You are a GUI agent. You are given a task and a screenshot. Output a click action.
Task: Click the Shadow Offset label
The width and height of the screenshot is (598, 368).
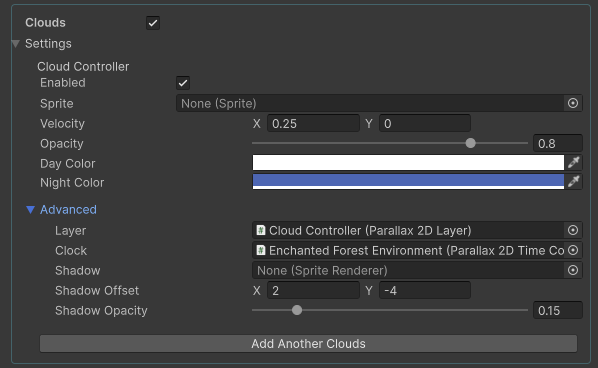pyautogui.click(x=97, y=291)
